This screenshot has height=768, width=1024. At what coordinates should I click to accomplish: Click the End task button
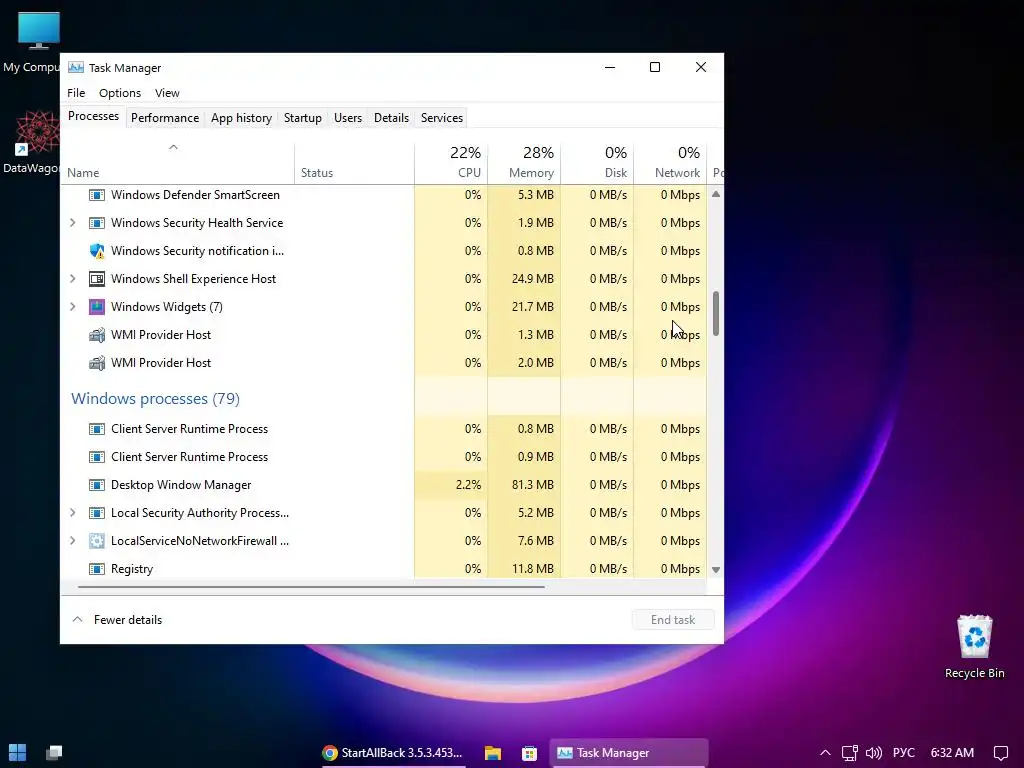click(673, 619)
